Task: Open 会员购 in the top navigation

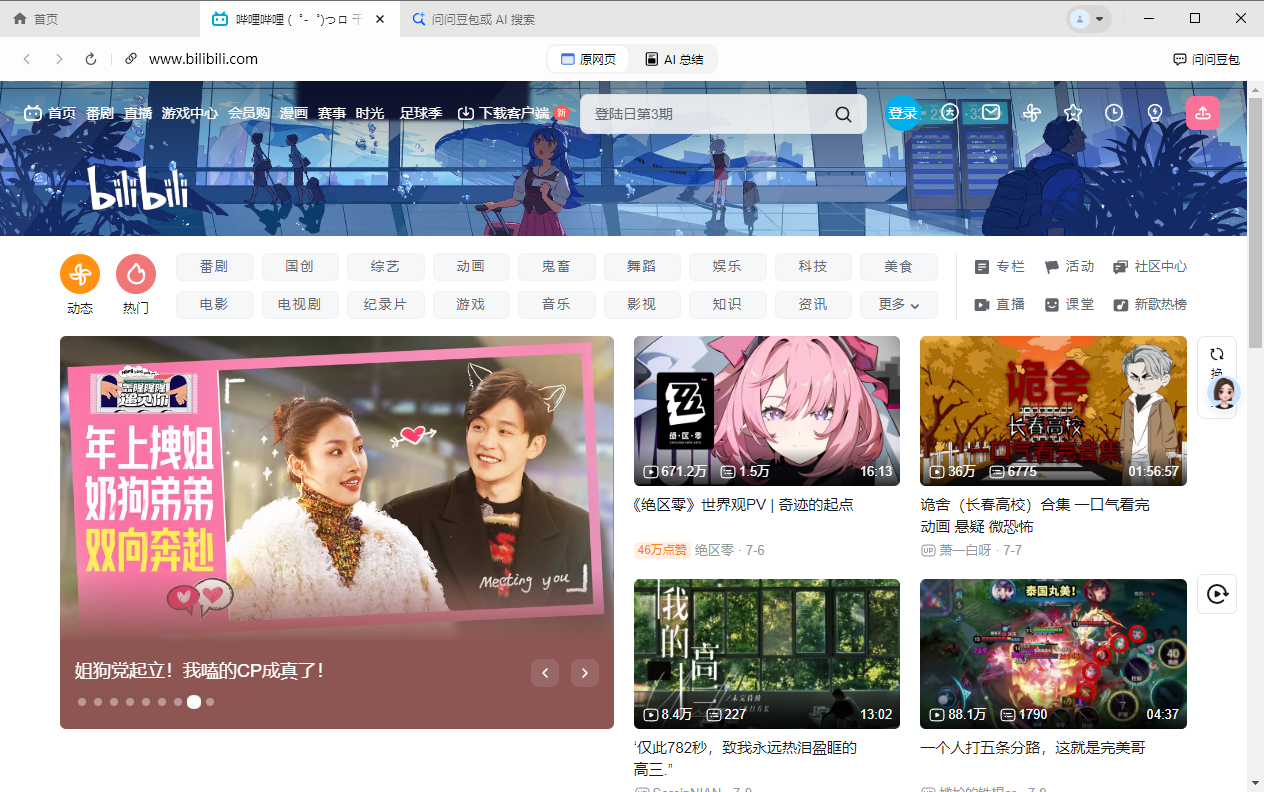Action: 249,113
